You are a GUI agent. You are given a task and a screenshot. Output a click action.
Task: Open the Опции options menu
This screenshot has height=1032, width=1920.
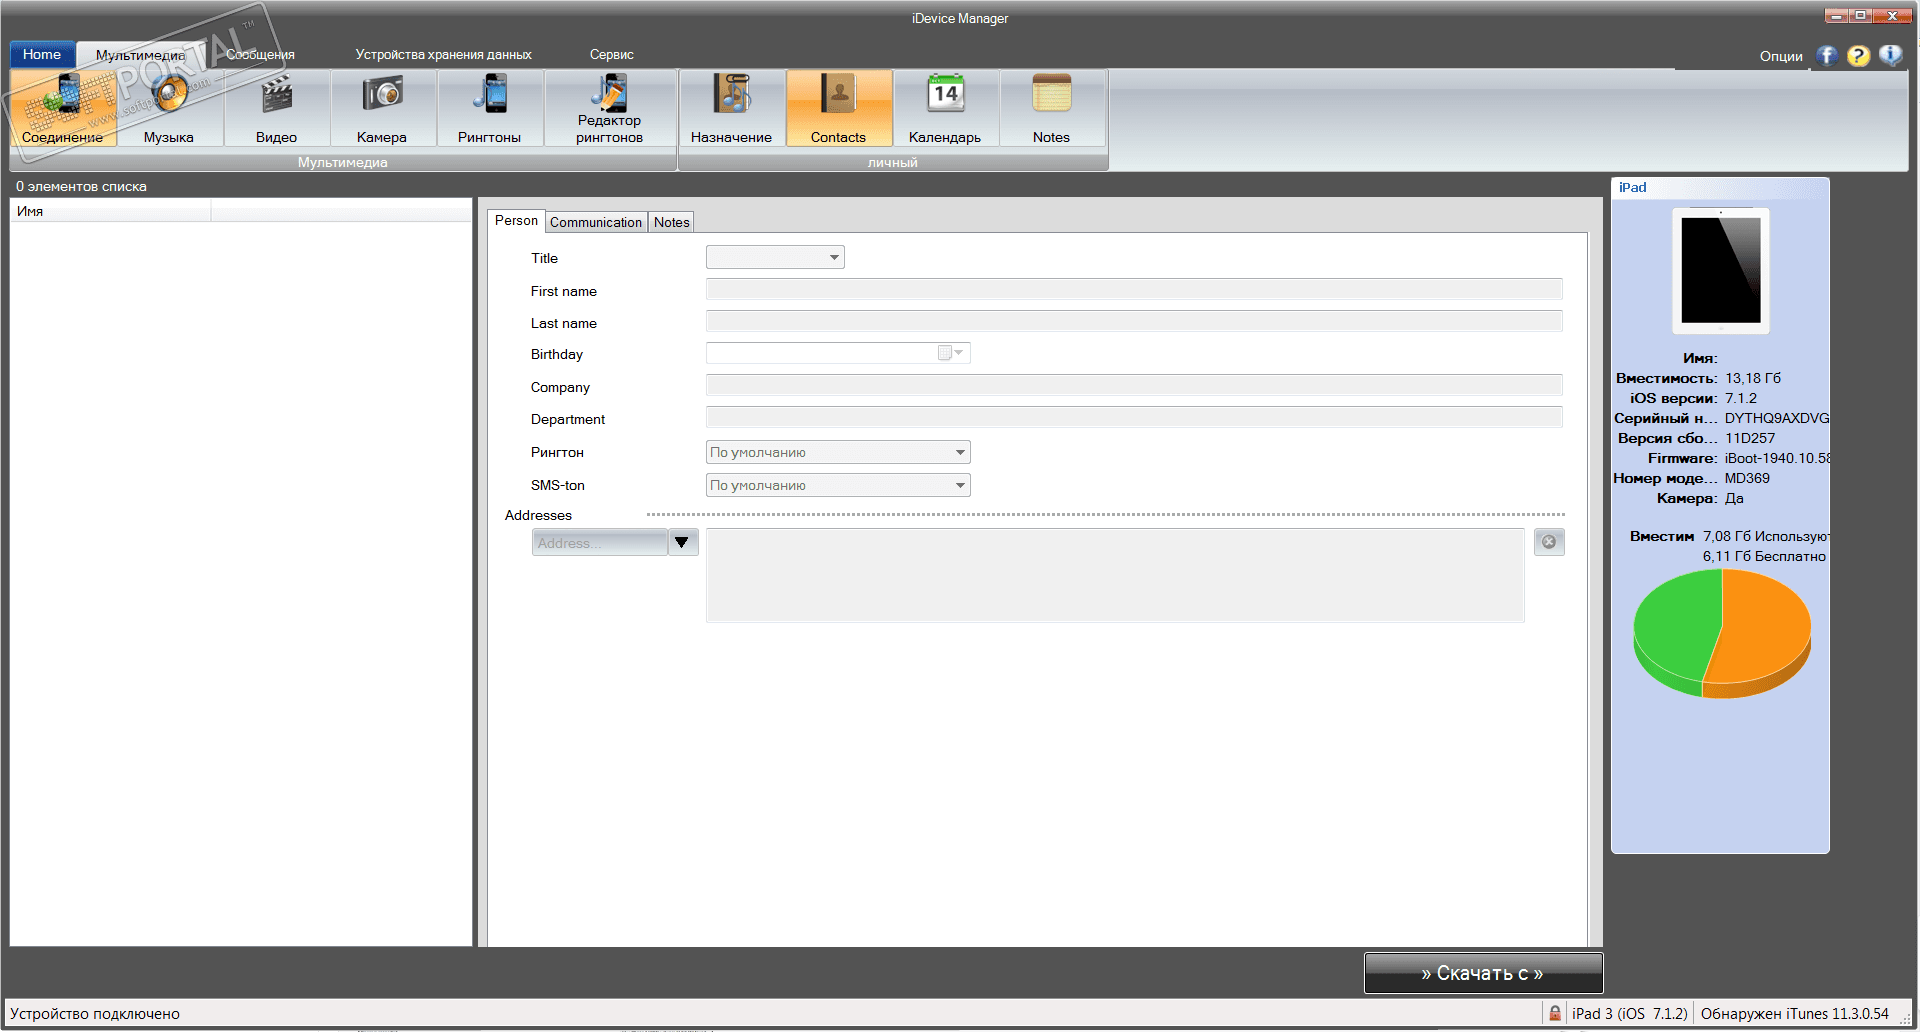pos(1781,56)
